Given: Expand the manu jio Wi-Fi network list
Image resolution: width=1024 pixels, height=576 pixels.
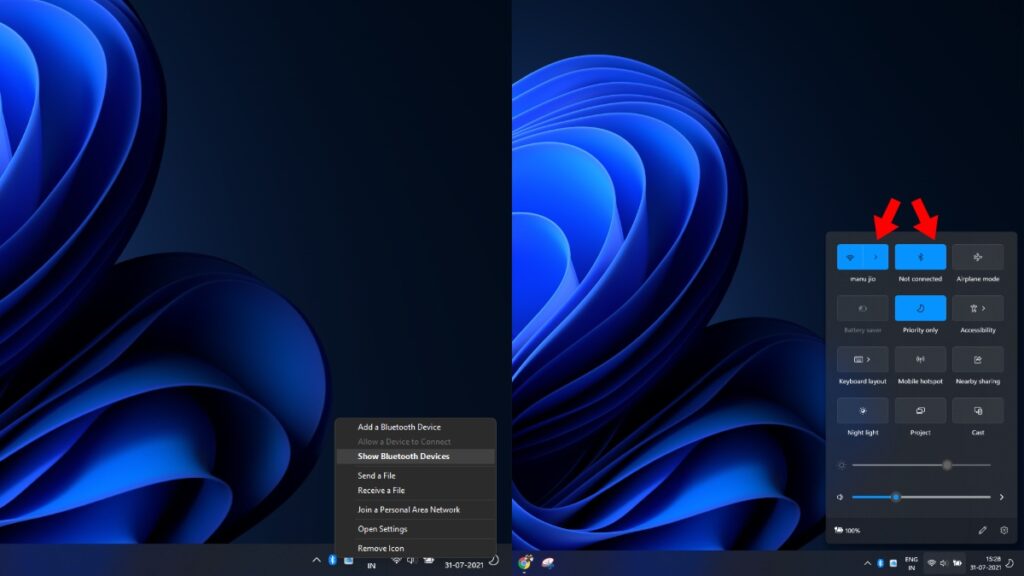Looking at the screenshot, I should [876, 255].
